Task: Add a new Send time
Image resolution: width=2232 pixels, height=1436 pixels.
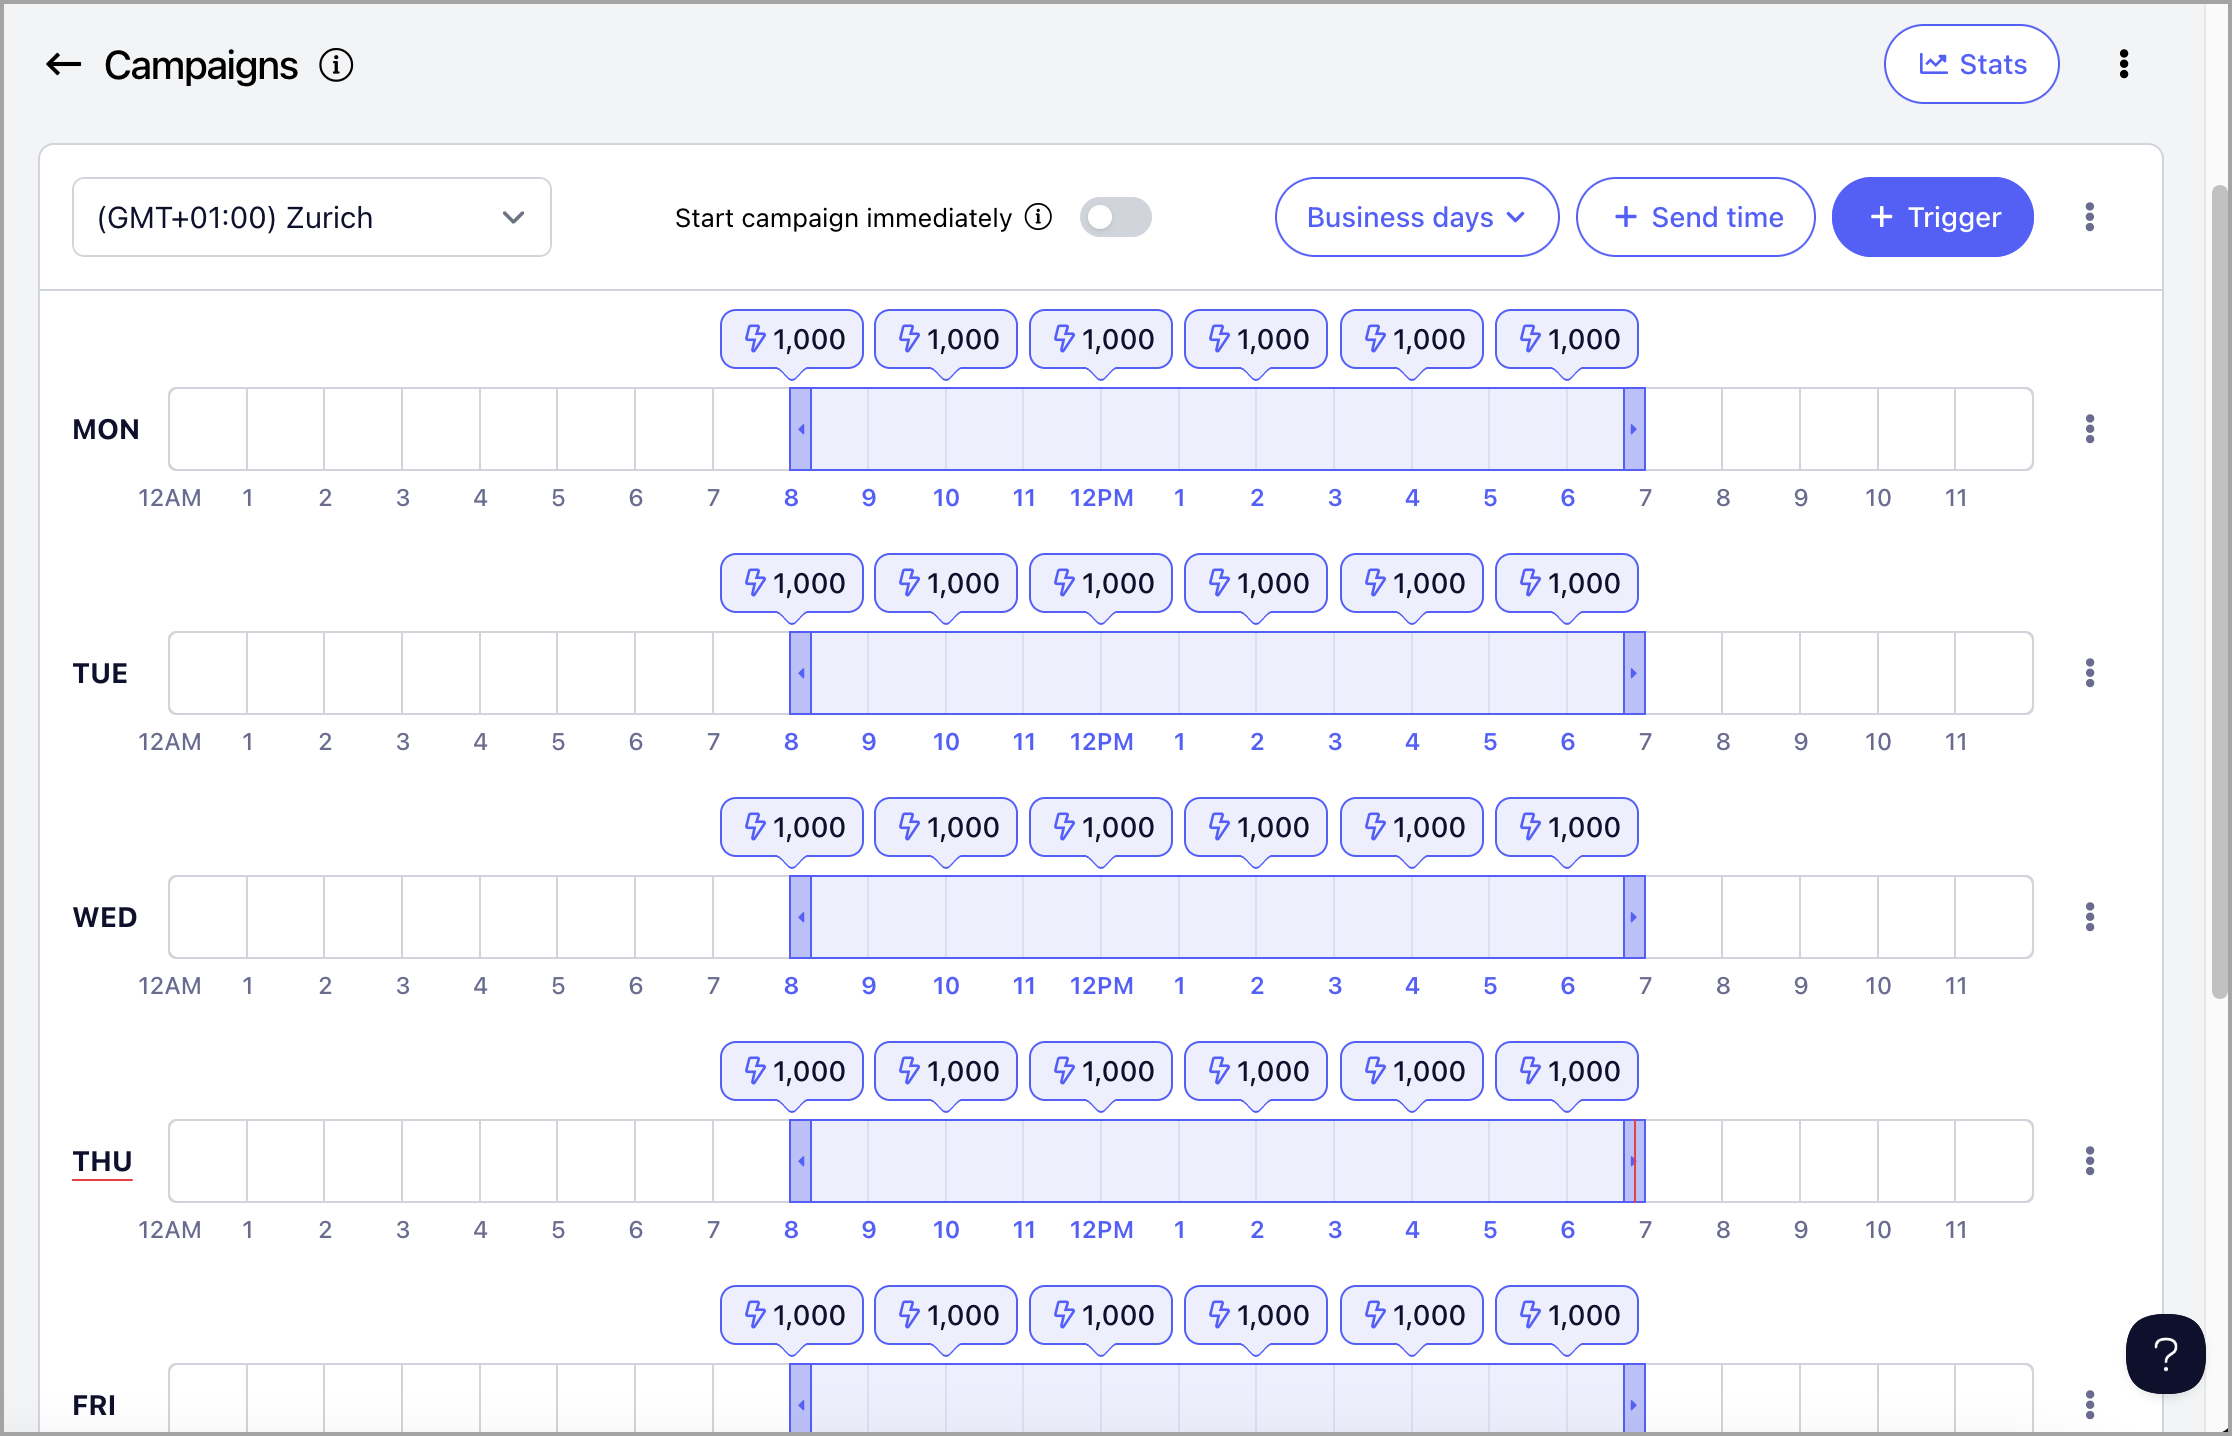Action: pos(1696,217)
